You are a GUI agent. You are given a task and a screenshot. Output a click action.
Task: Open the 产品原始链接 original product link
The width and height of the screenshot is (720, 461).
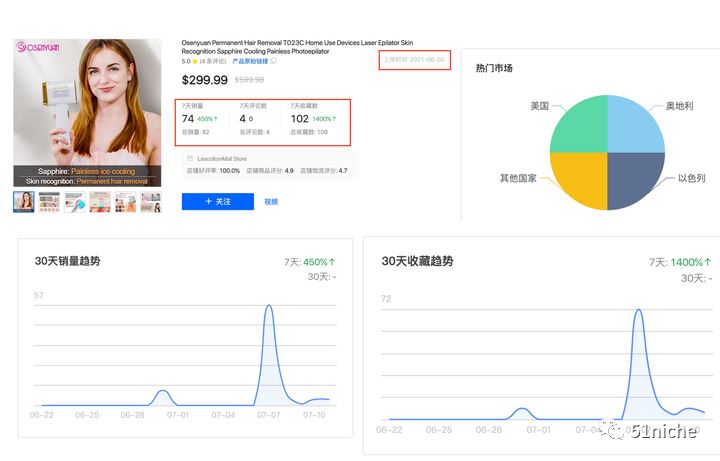(250, 61)
